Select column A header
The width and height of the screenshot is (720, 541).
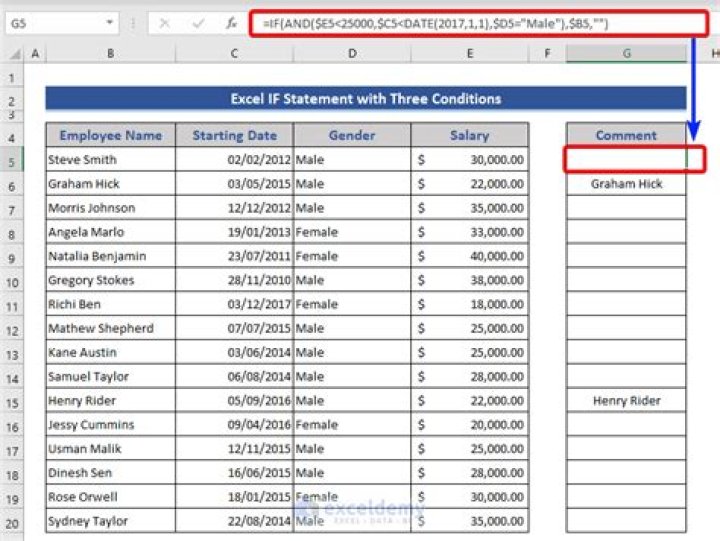(x=35, y=54)
